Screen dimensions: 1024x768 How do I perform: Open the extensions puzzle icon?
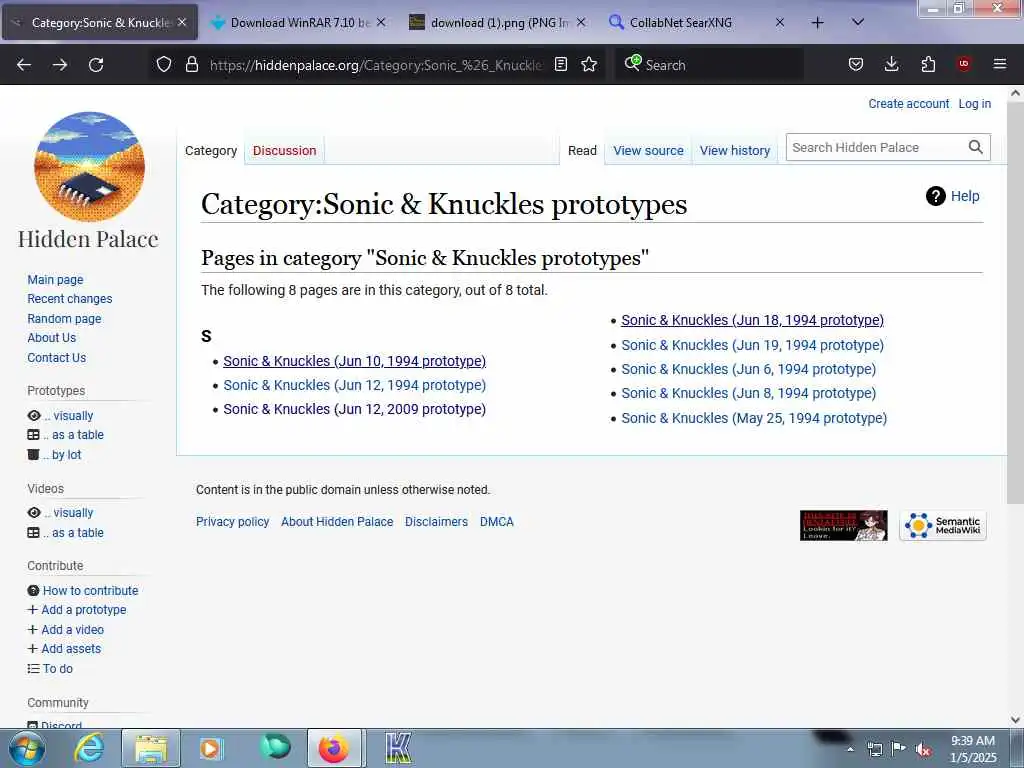click(x=928, y=64)
